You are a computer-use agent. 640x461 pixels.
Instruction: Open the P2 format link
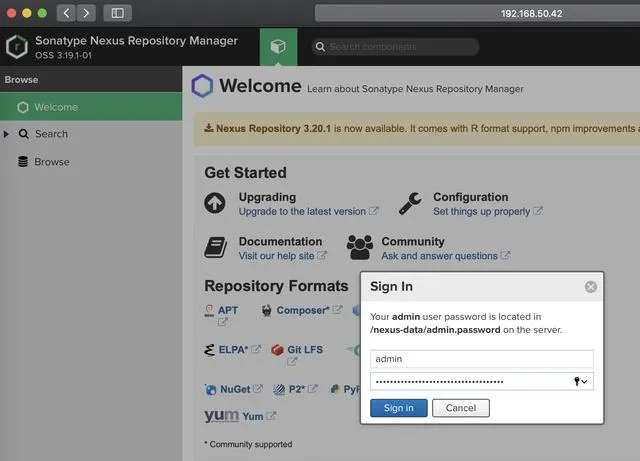coord(297,389)
